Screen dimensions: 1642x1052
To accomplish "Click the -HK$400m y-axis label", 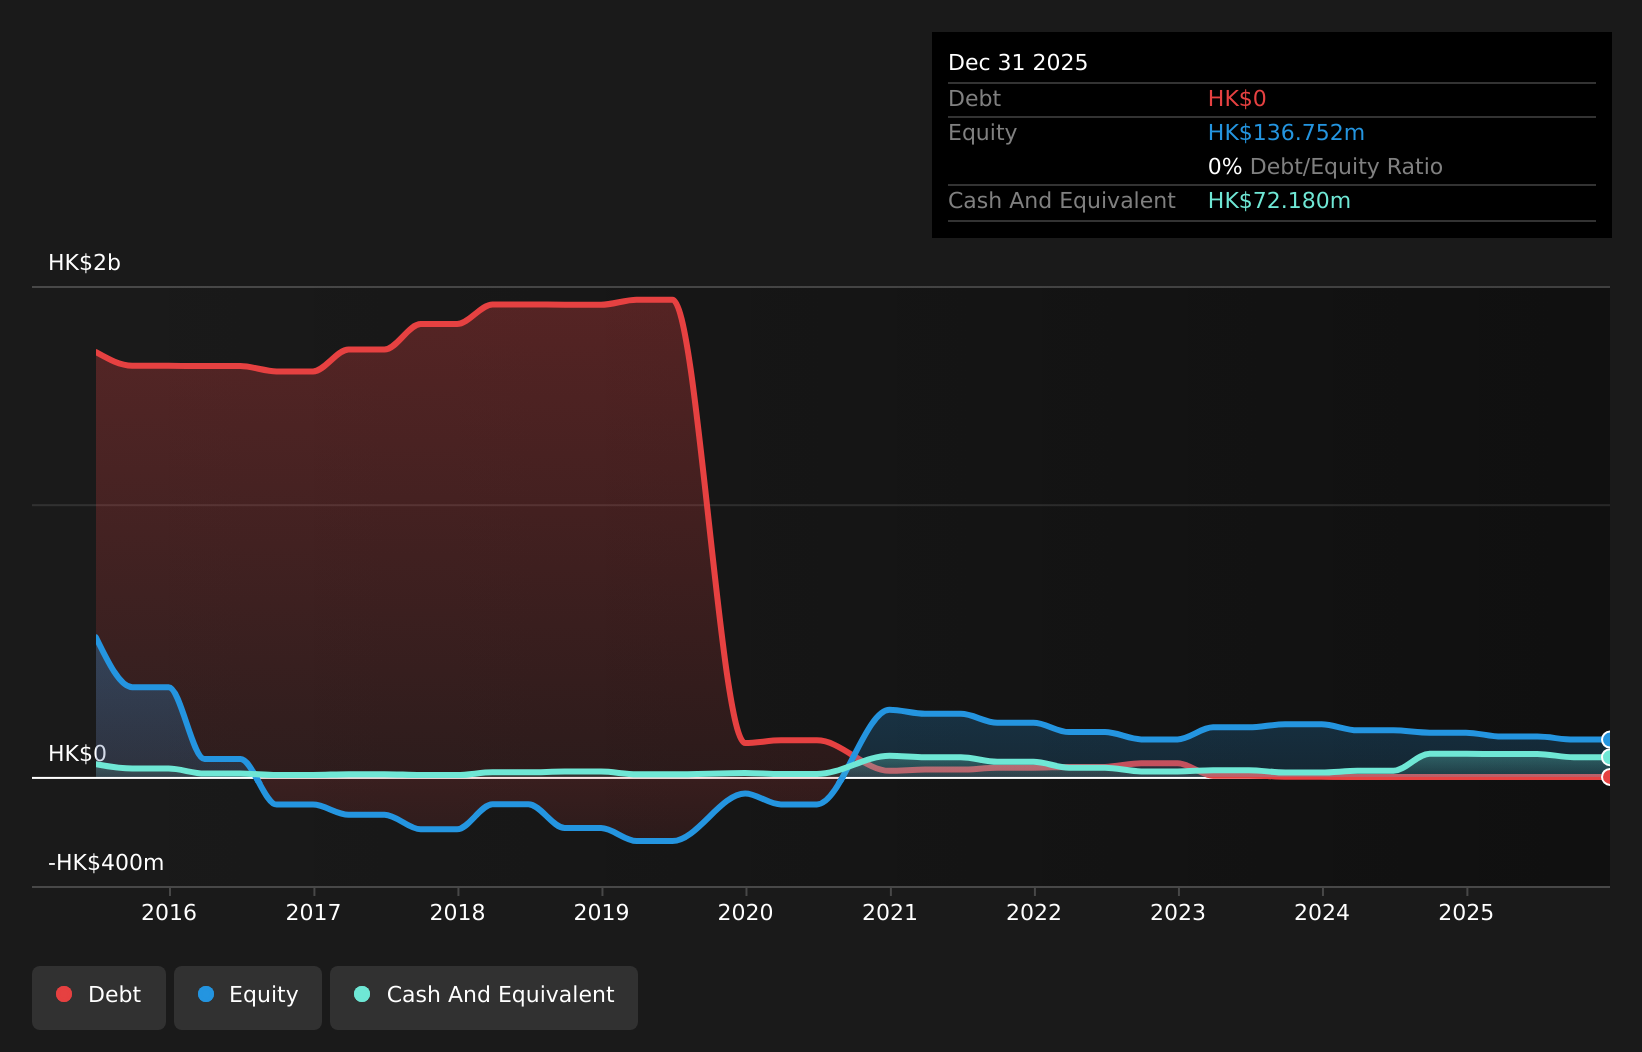I will [106, 863].
